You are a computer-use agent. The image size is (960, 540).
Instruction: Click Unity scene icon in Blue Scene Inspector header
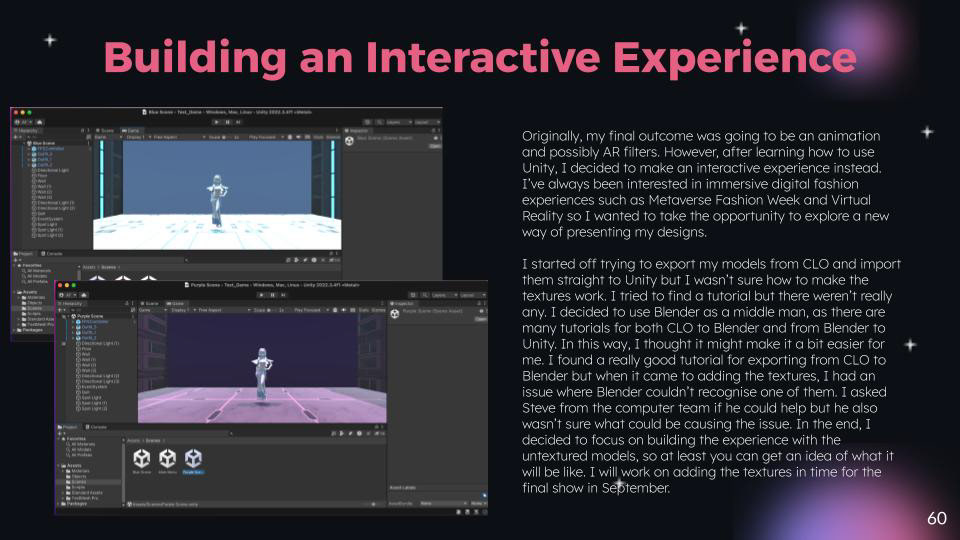click(x=349, y=141)
